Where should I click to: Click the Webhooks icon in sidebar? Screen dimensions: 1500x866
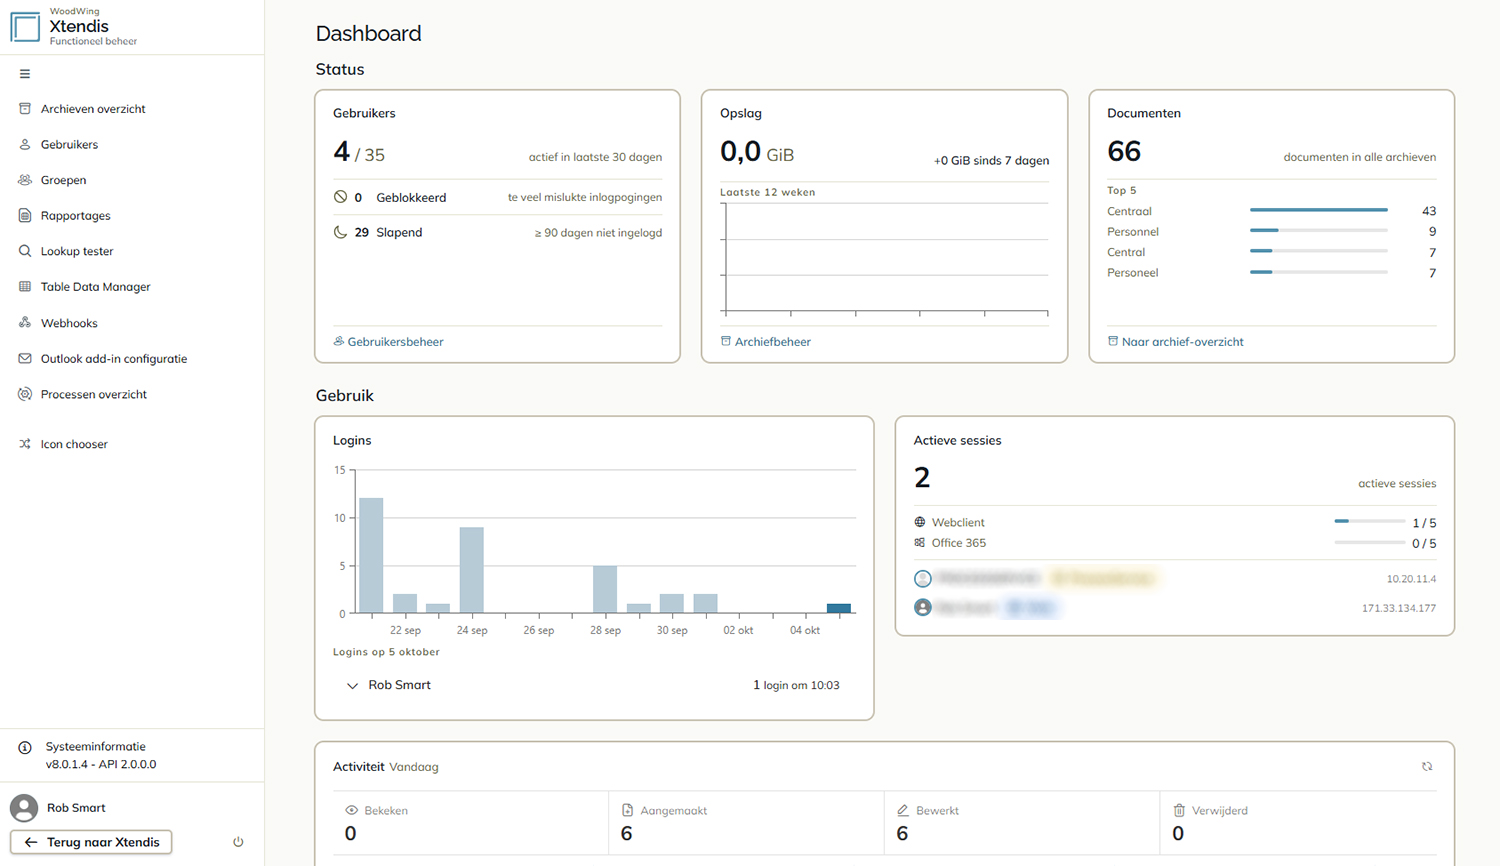(25, 323)
